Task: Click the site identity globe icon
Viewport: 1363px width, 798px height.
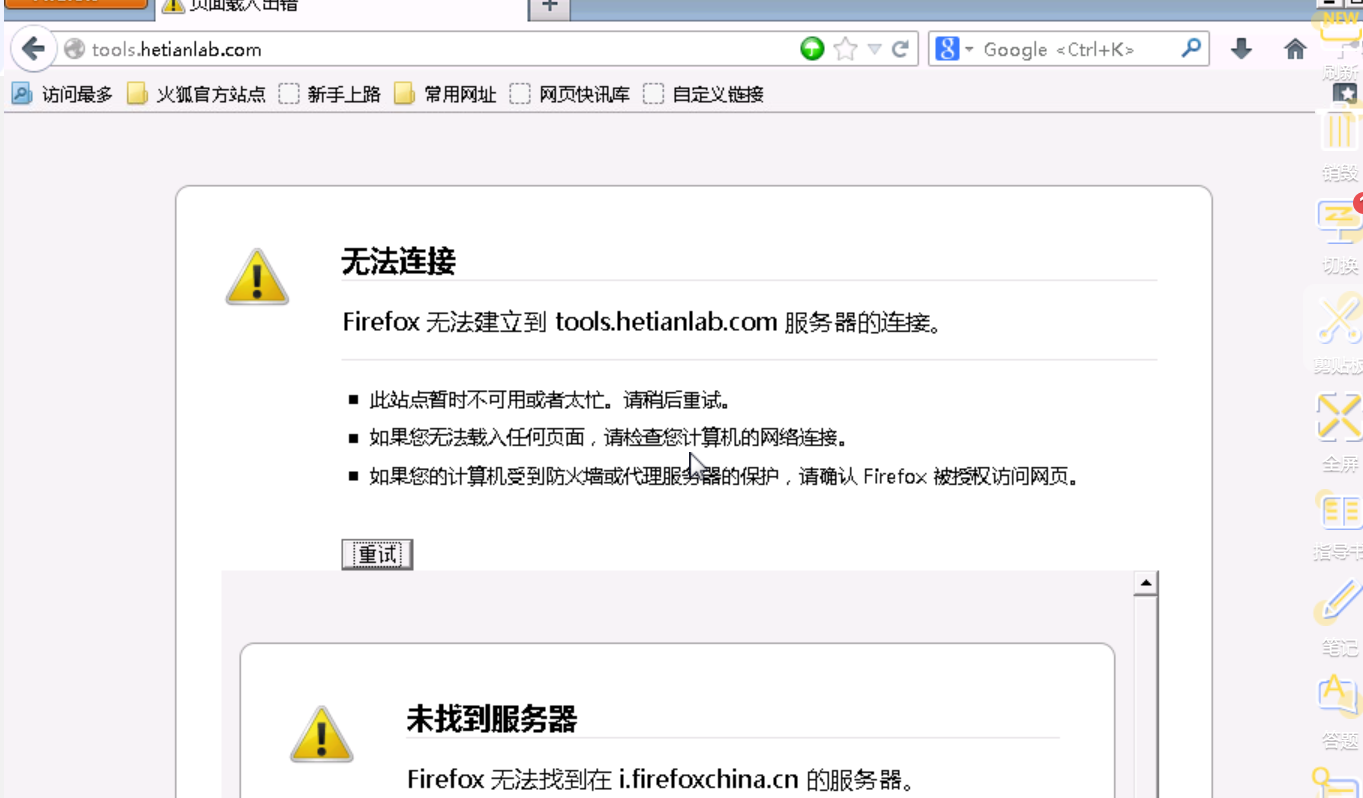Action: (x=74, y=49)
